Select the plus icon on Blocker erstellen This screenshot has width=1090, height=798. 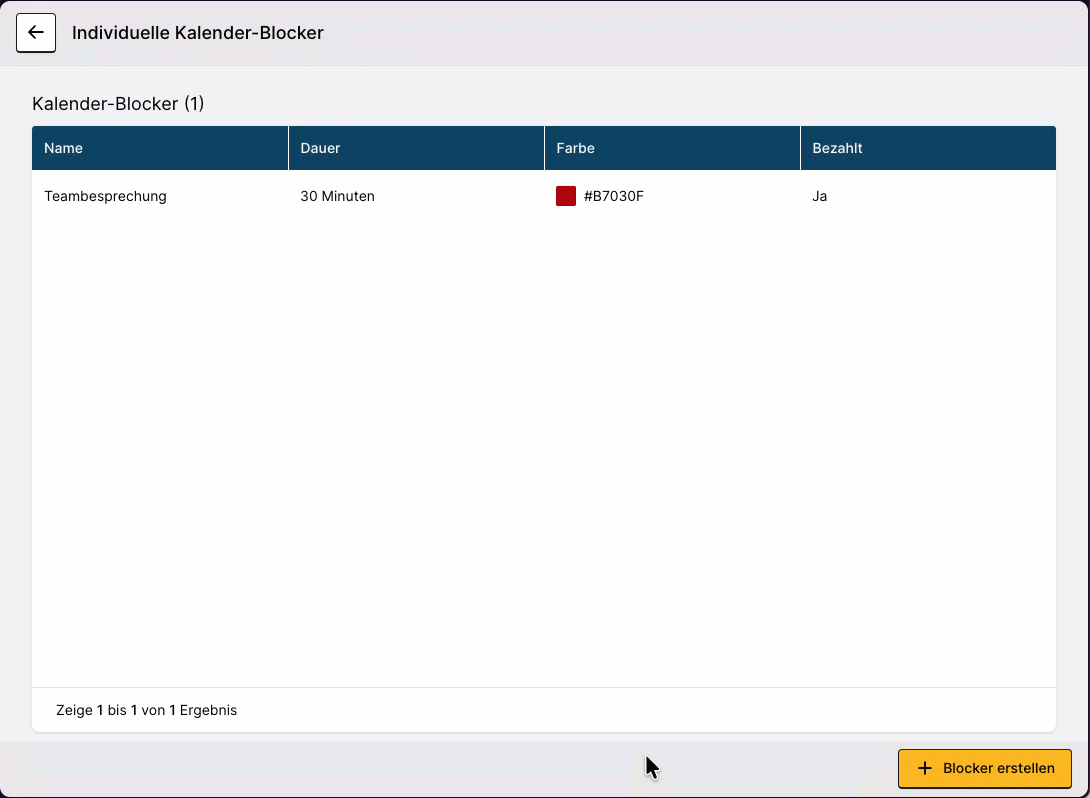(924, 768)
